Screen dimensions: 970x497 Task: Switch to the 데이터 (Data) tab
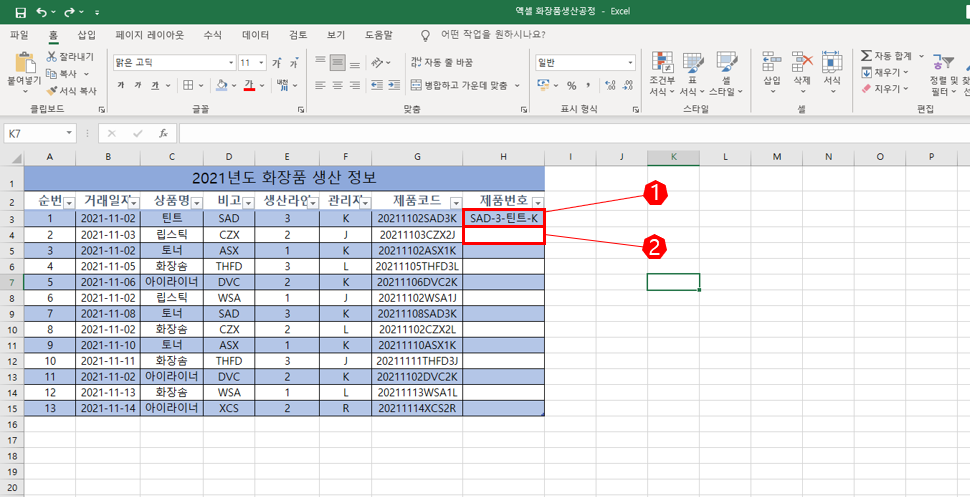pyautogui.click(x=255, y=35)
